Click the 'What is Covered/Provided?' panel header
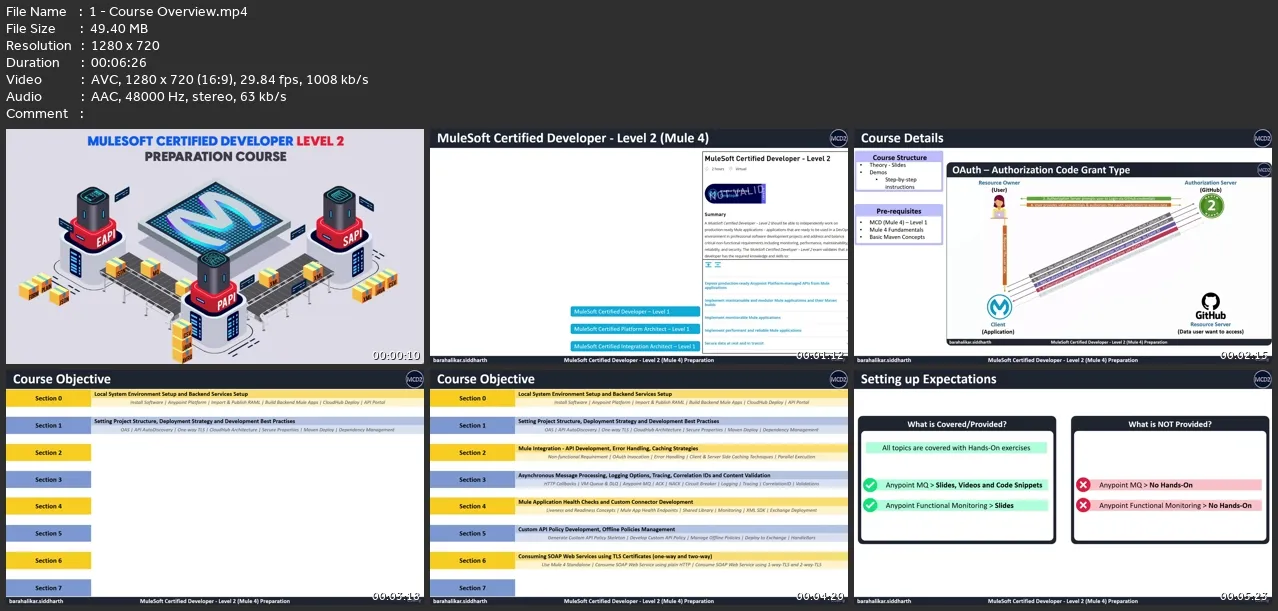Viewport: 1278px width, 611px height. click(x=957, y=424)
